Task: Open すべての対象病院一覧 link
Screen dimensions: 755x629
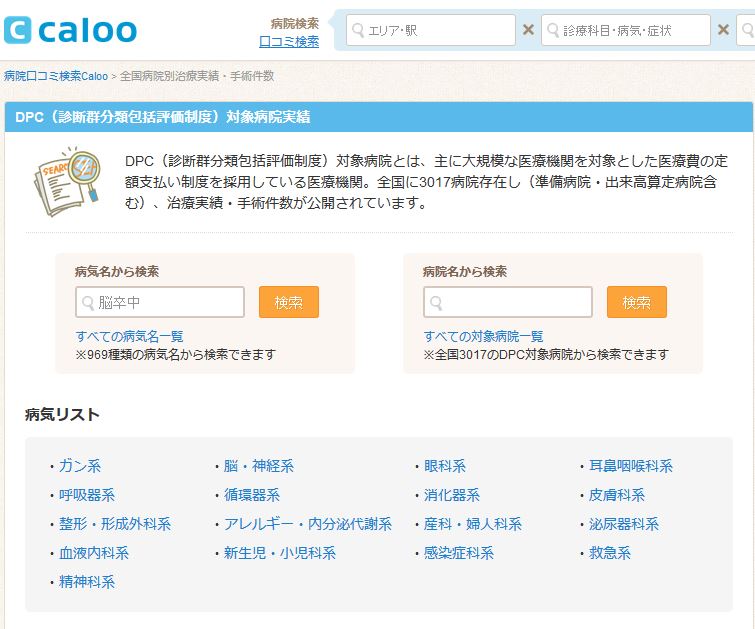Action: click(484, 336)
